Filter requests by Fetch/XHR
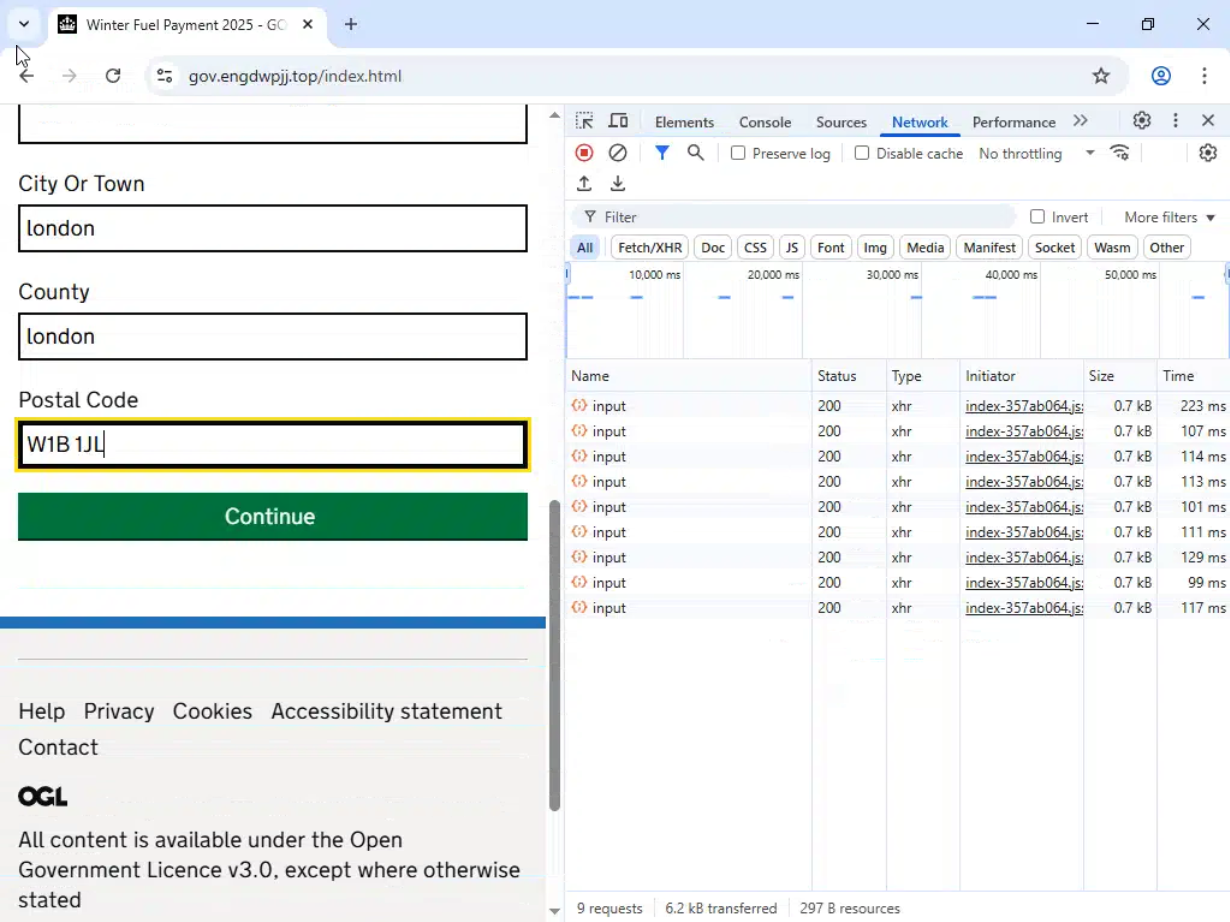The height and width of the screenshot is (922, 1230). pyautogui.click(x=650, y=247)
